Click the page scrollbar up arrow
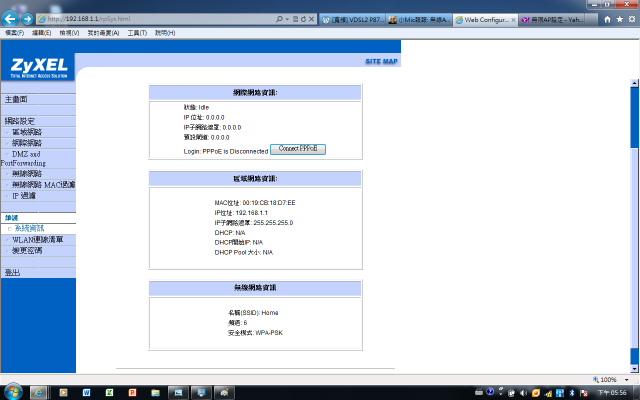640x400 pixels. (x=634, y=83)
